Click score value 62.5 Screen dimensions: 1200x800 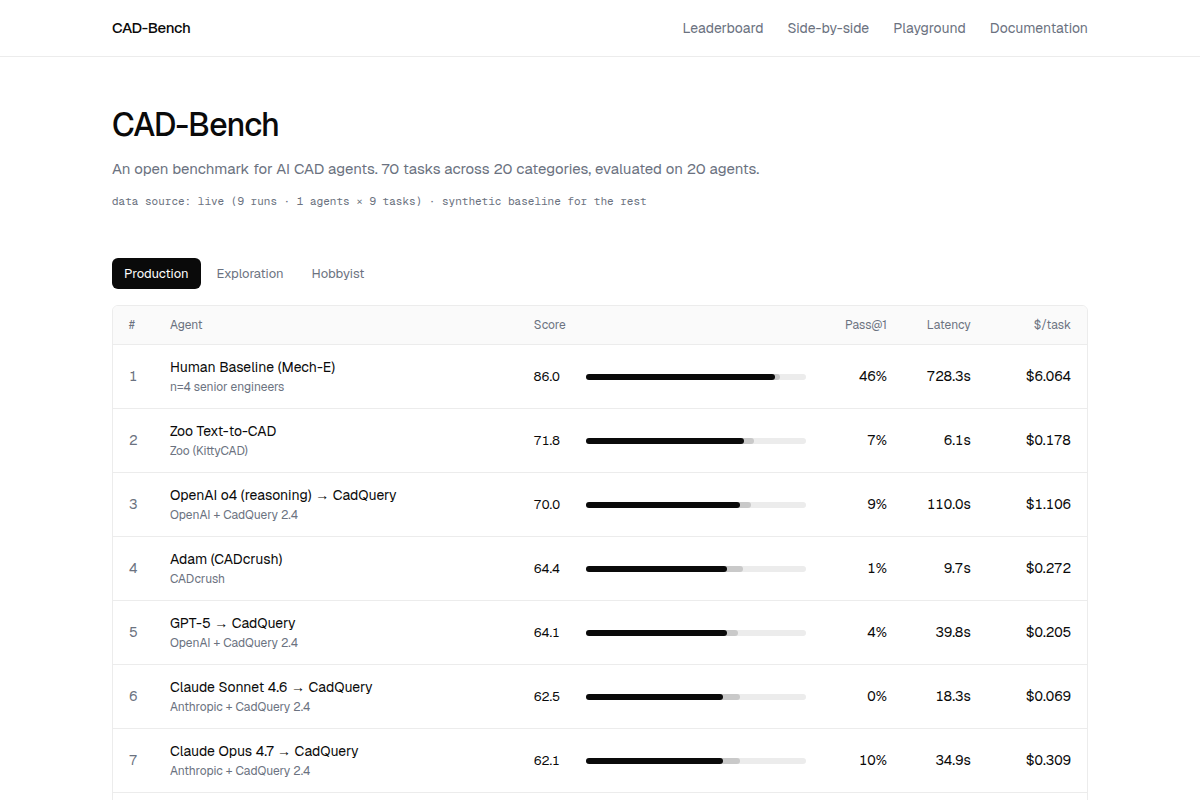pyautogui.click(x=547, y=697)
